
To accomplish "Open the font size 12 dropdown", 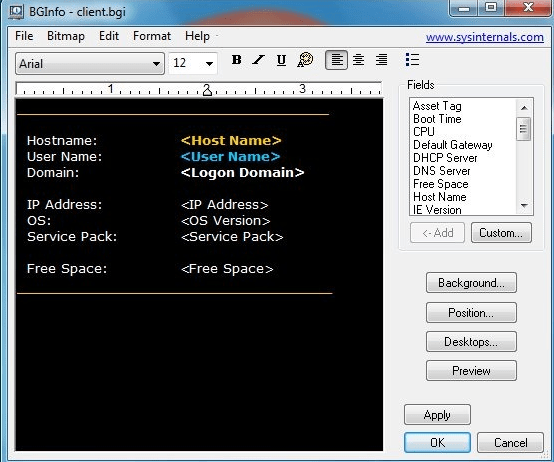I will click(193, 63).
